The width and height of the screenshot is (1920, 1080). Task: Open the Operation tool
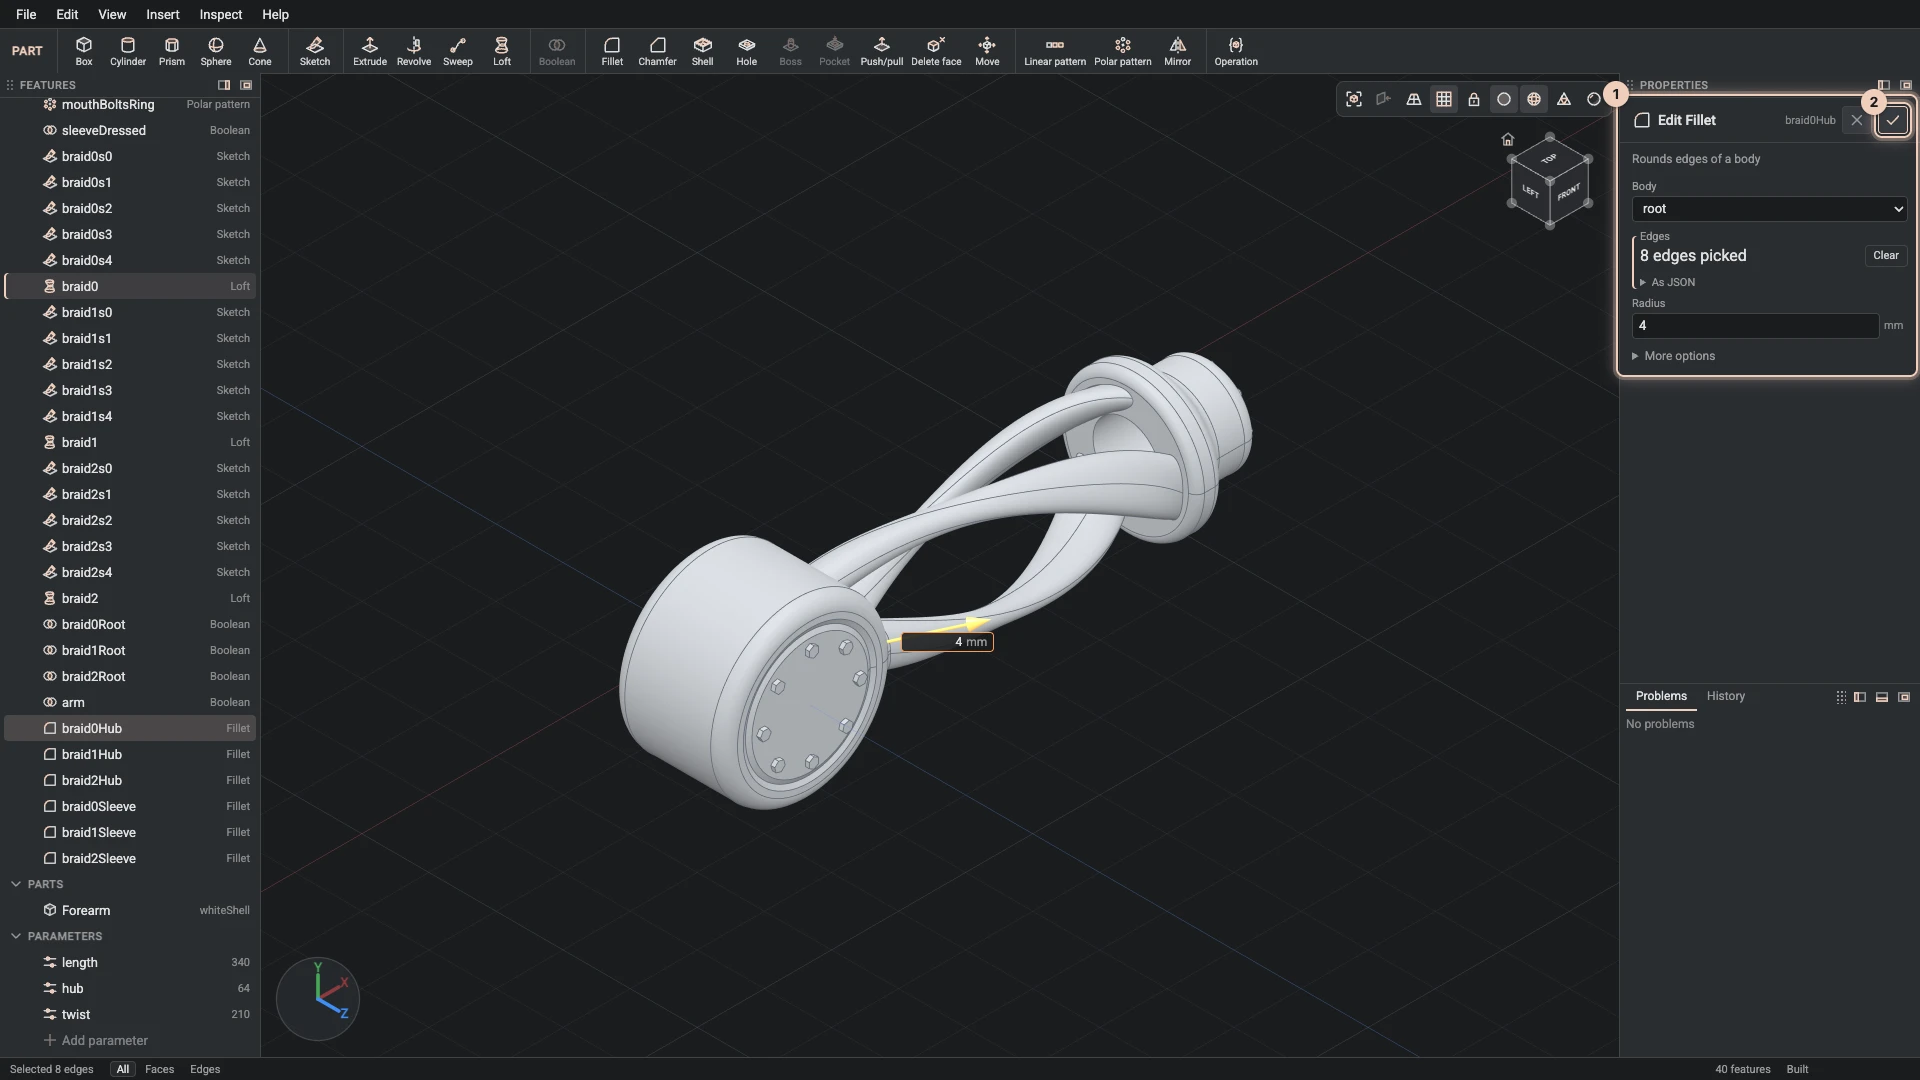[1236, 51]
